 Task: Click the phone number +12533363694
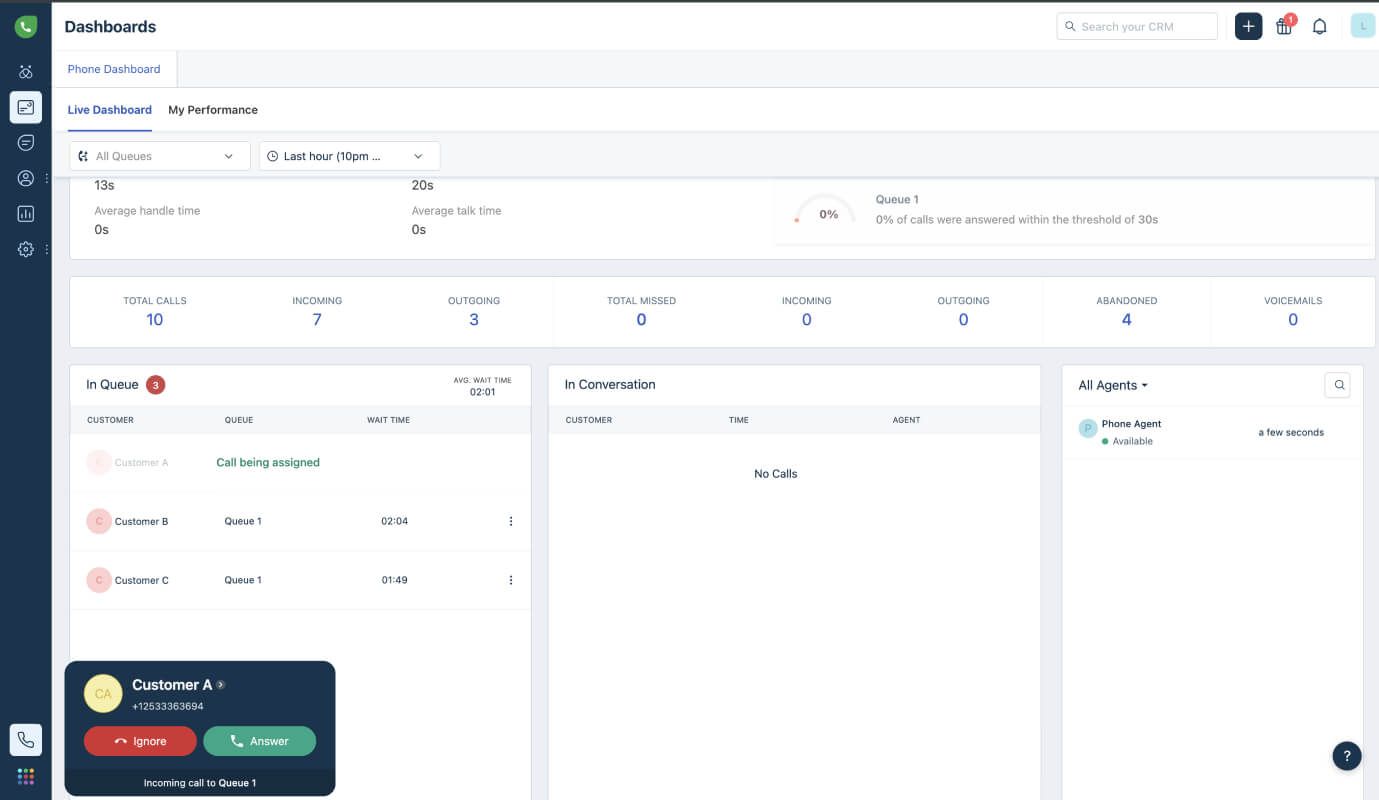pyautogui.click(x=168, y=706)
